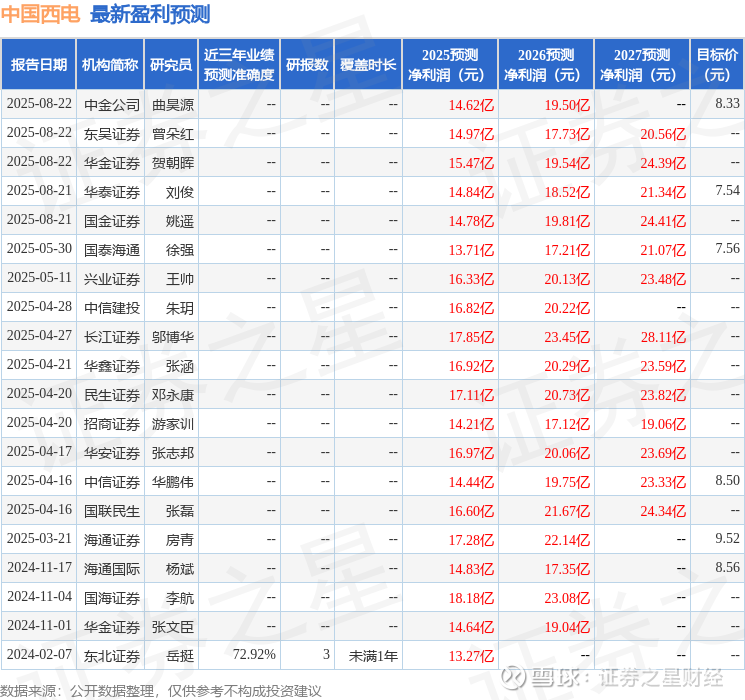Click 2026 forecast value 19.81亿
Viewport: 745px width, 700px height.
coord(567,221)
